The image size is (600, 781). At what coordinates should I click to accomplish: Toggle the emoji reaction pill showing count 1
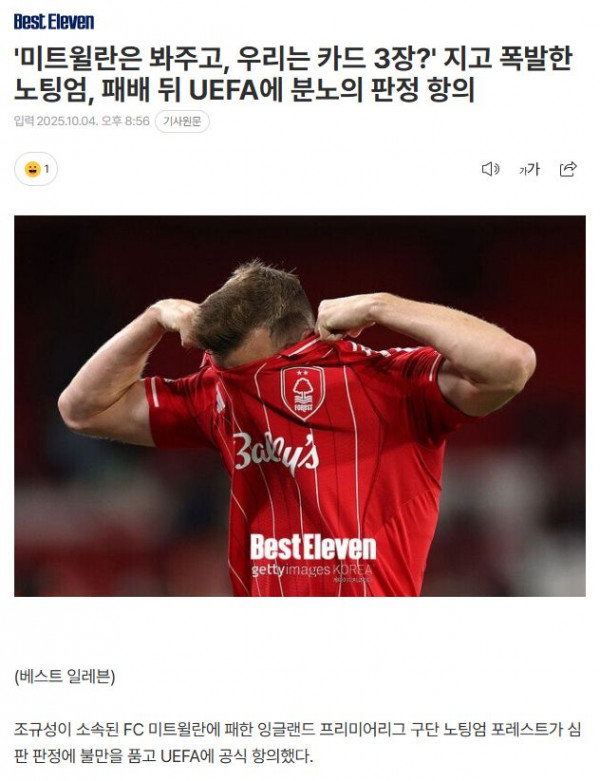[36, 169]
